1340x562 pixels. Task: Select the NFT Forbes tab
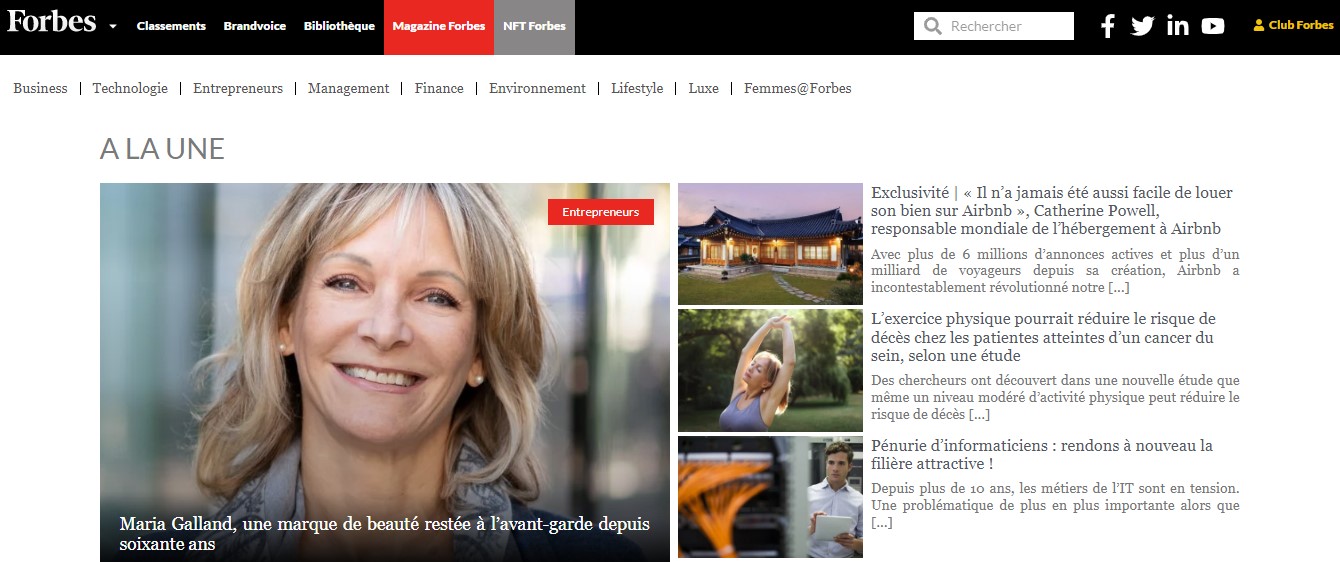click(x=534, y=27)
